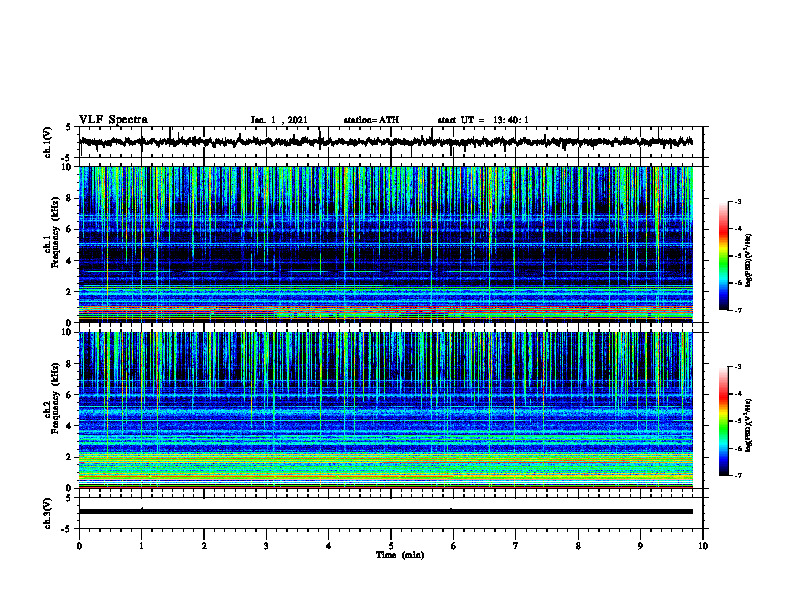Click time axis tick label 10
This screenshot has height=612, width=792.
click(x=703, y=546)
